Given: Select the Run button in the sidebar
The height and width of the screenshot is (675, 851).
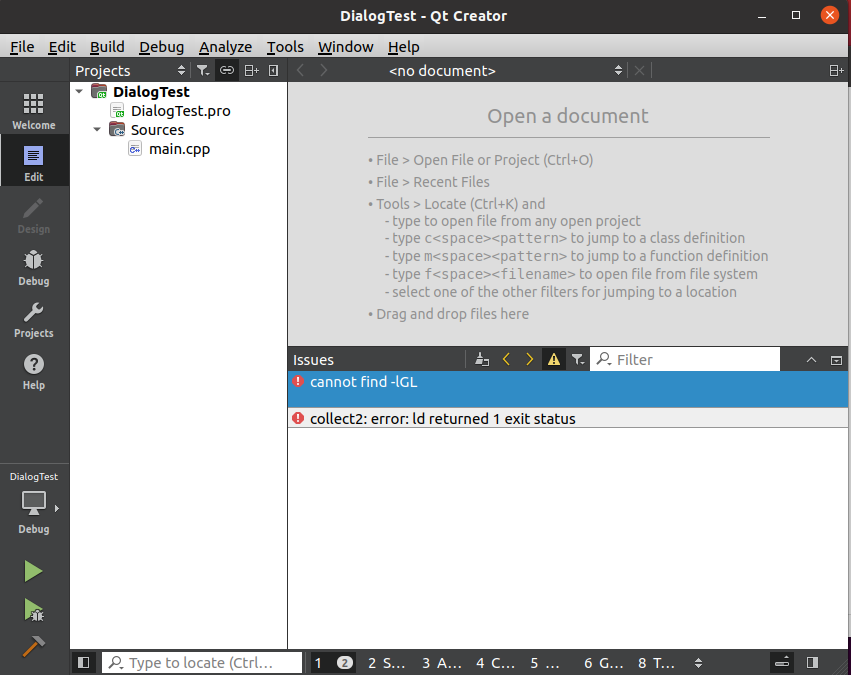Looking at the screenshot, I should click(33, 570).
